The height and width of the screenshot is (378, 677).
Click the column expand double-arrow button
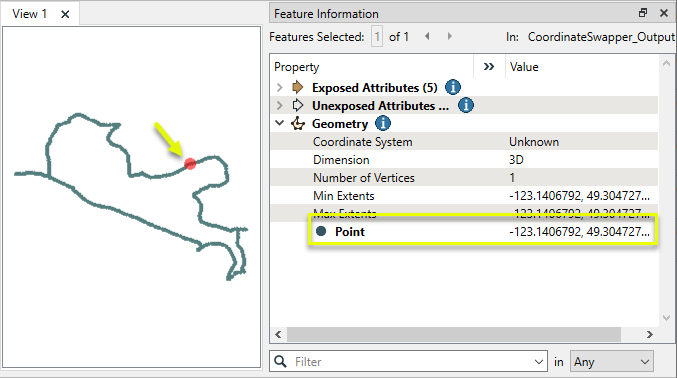point(489,67)
